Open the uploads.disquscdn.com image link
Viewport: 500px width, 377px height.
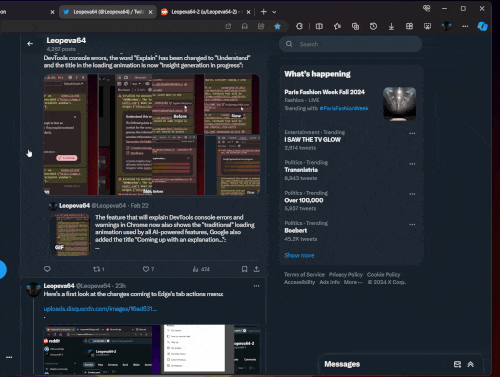click(100, 309)
